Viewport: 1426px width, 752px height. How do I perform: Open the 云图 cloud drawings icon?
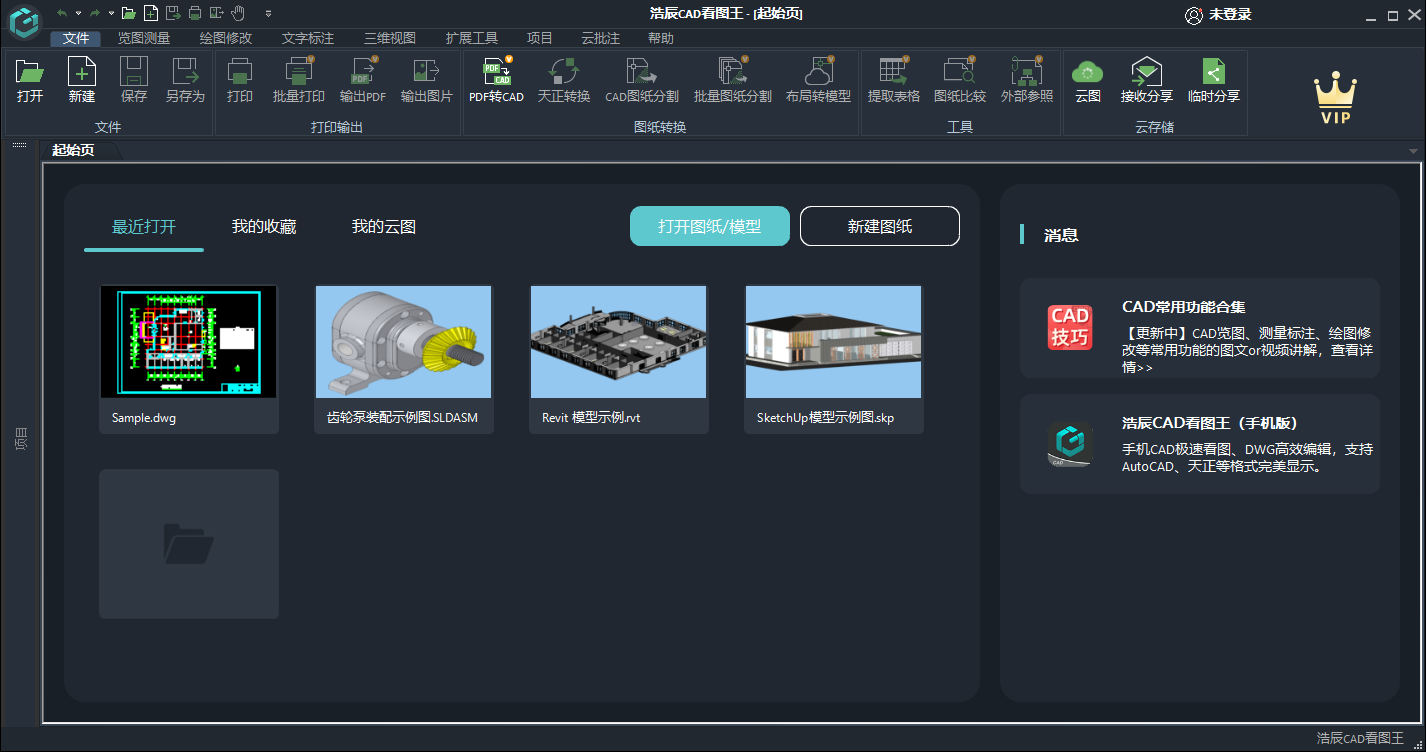pos(1087,73)
